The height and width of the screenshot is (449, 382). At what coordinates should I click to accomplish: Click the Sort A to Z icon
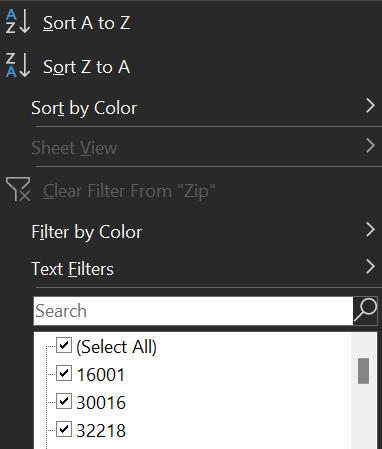click(18, 21)
